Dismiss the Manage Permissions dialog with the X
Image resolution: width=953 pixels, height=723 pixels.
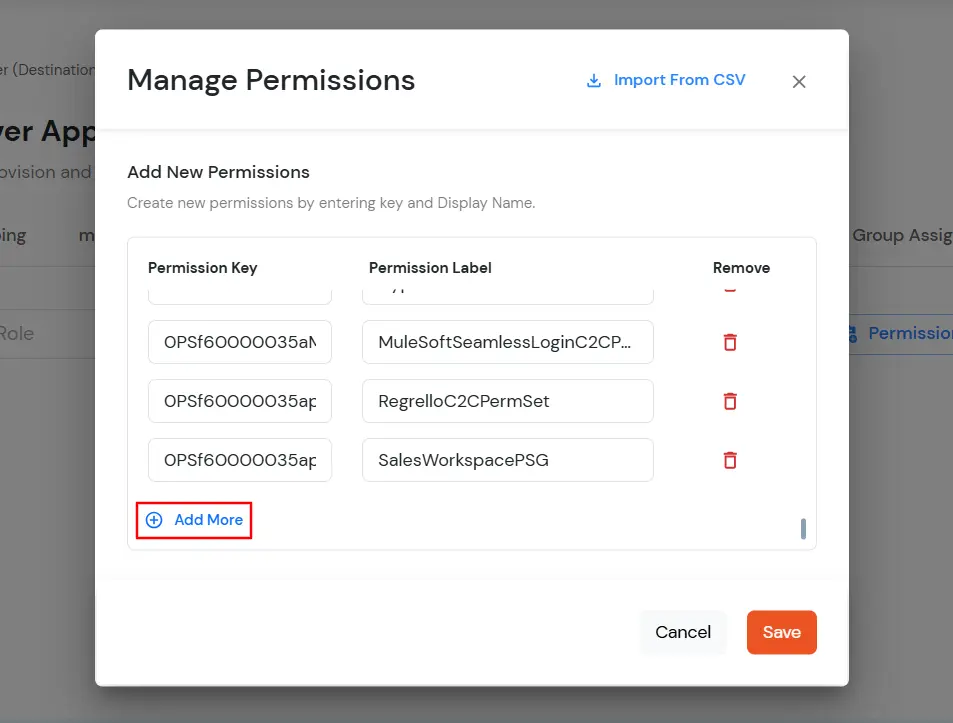[798, 81]
